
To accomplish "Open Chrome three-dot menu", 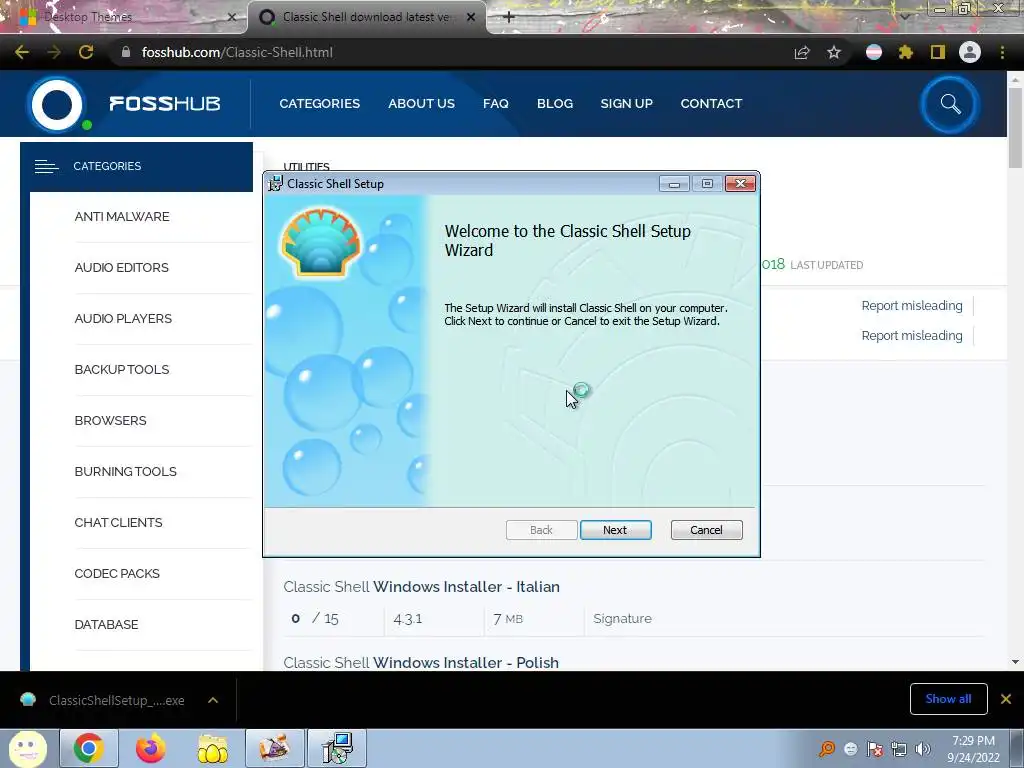I will click(x=1002, y=52).
